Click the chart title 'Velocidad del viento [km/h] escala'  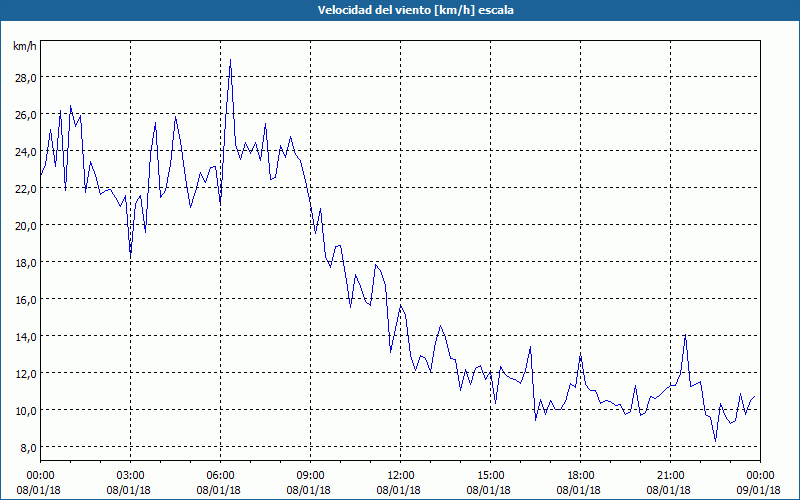tap(415, 10)
